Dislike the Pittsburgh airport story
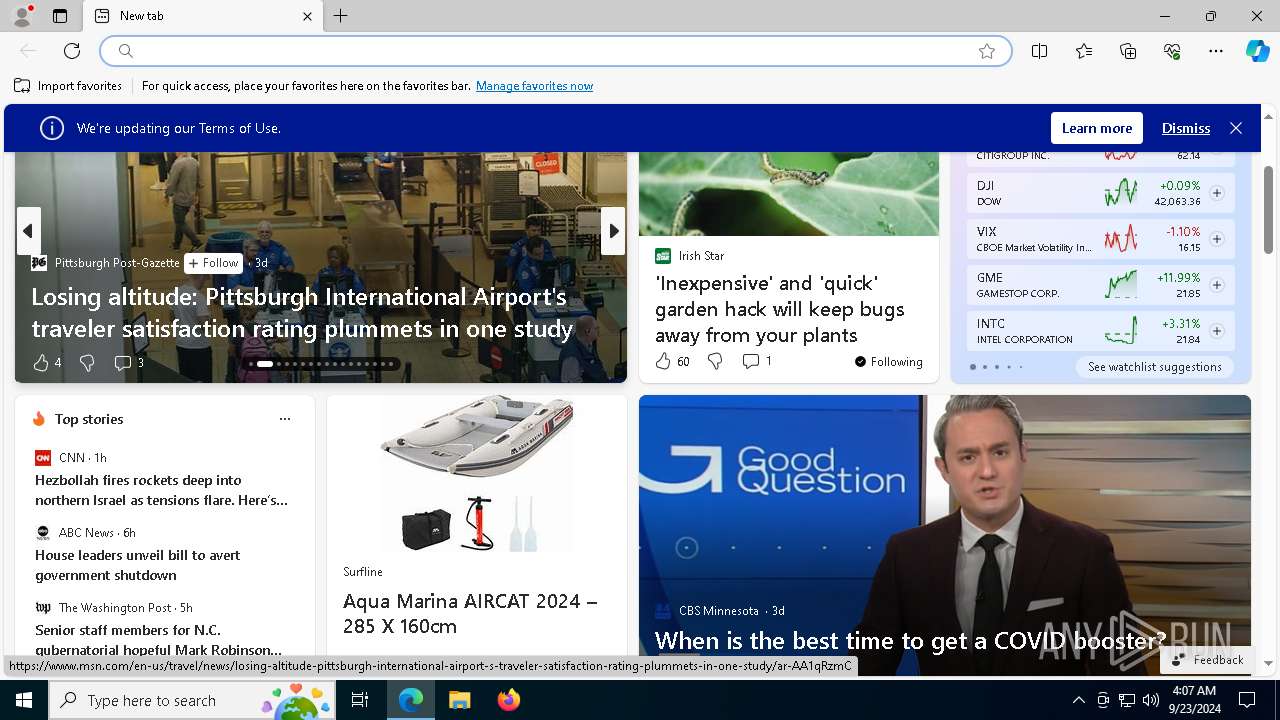Screen dimensions: 1280x720 87,363
